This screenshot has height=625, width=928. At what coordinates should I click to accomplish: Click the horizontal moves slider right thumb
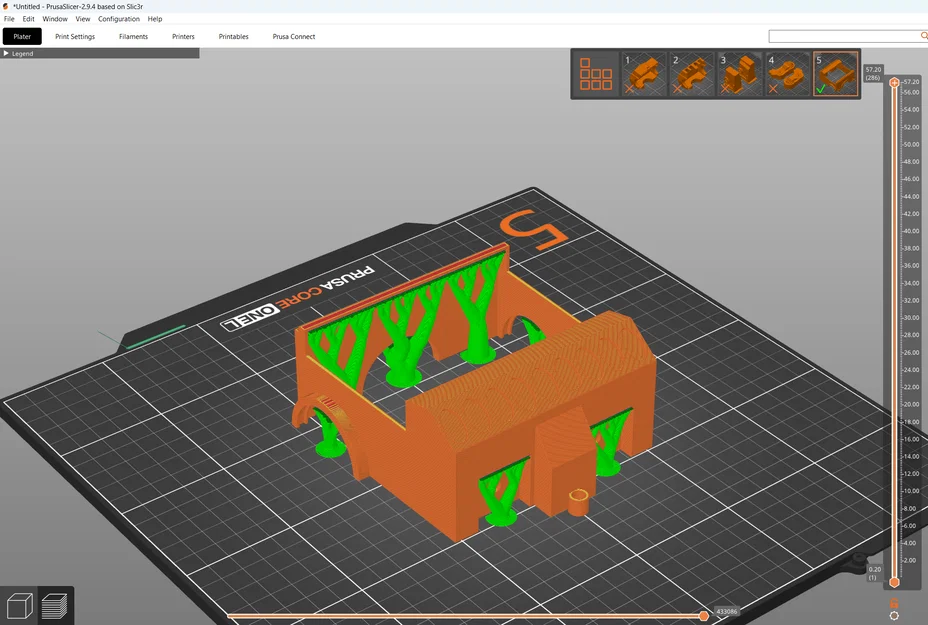(x=704, y=616)
